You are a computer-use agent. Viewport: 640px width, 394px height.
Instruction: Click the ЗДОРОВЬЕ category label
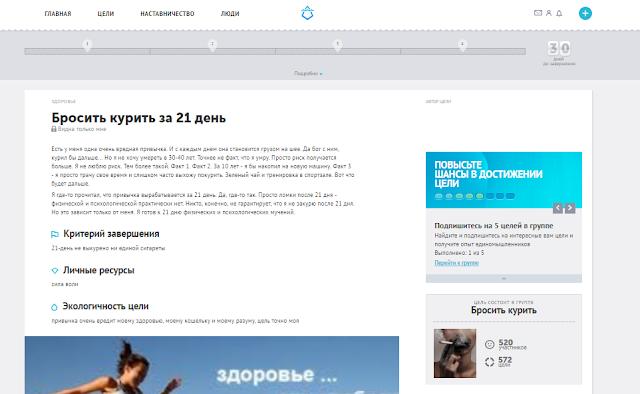point(64,102)
